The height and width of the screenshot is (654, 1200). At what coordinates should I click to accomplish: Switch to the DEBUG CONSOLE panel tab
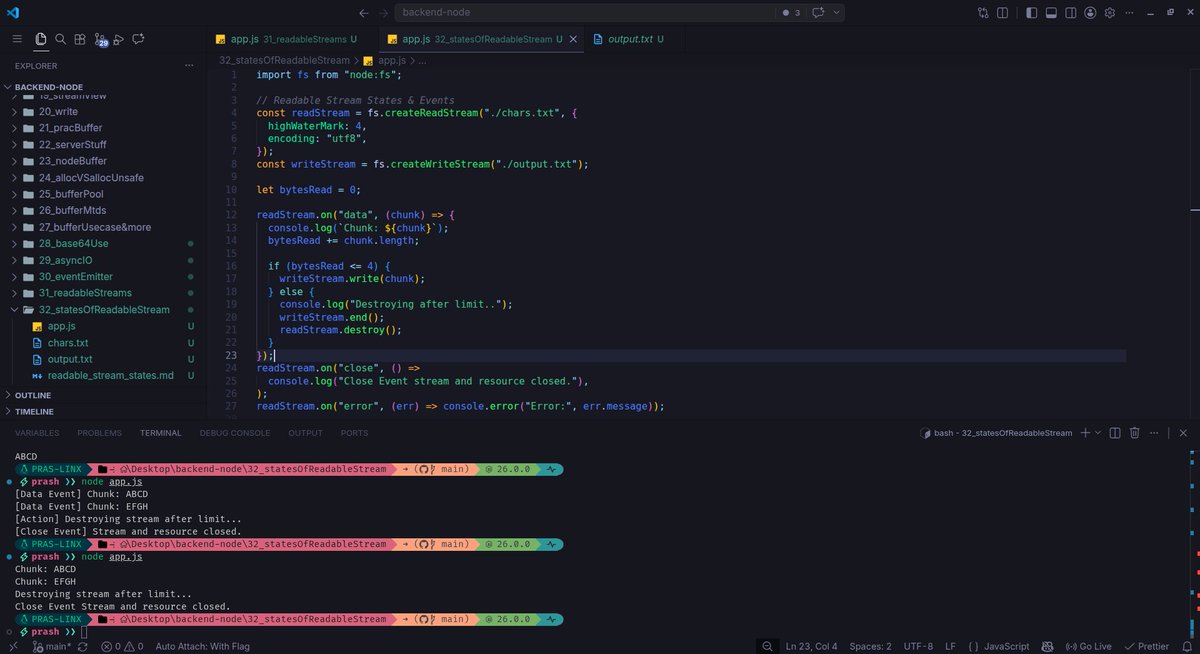pos(234,433)
